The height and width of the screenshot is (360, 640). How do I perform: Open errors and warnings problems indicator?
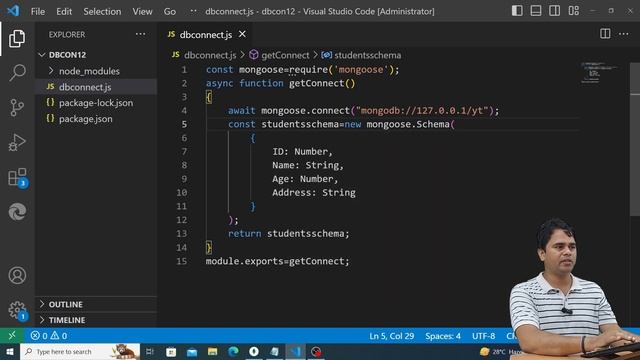(x=49, y=336)
